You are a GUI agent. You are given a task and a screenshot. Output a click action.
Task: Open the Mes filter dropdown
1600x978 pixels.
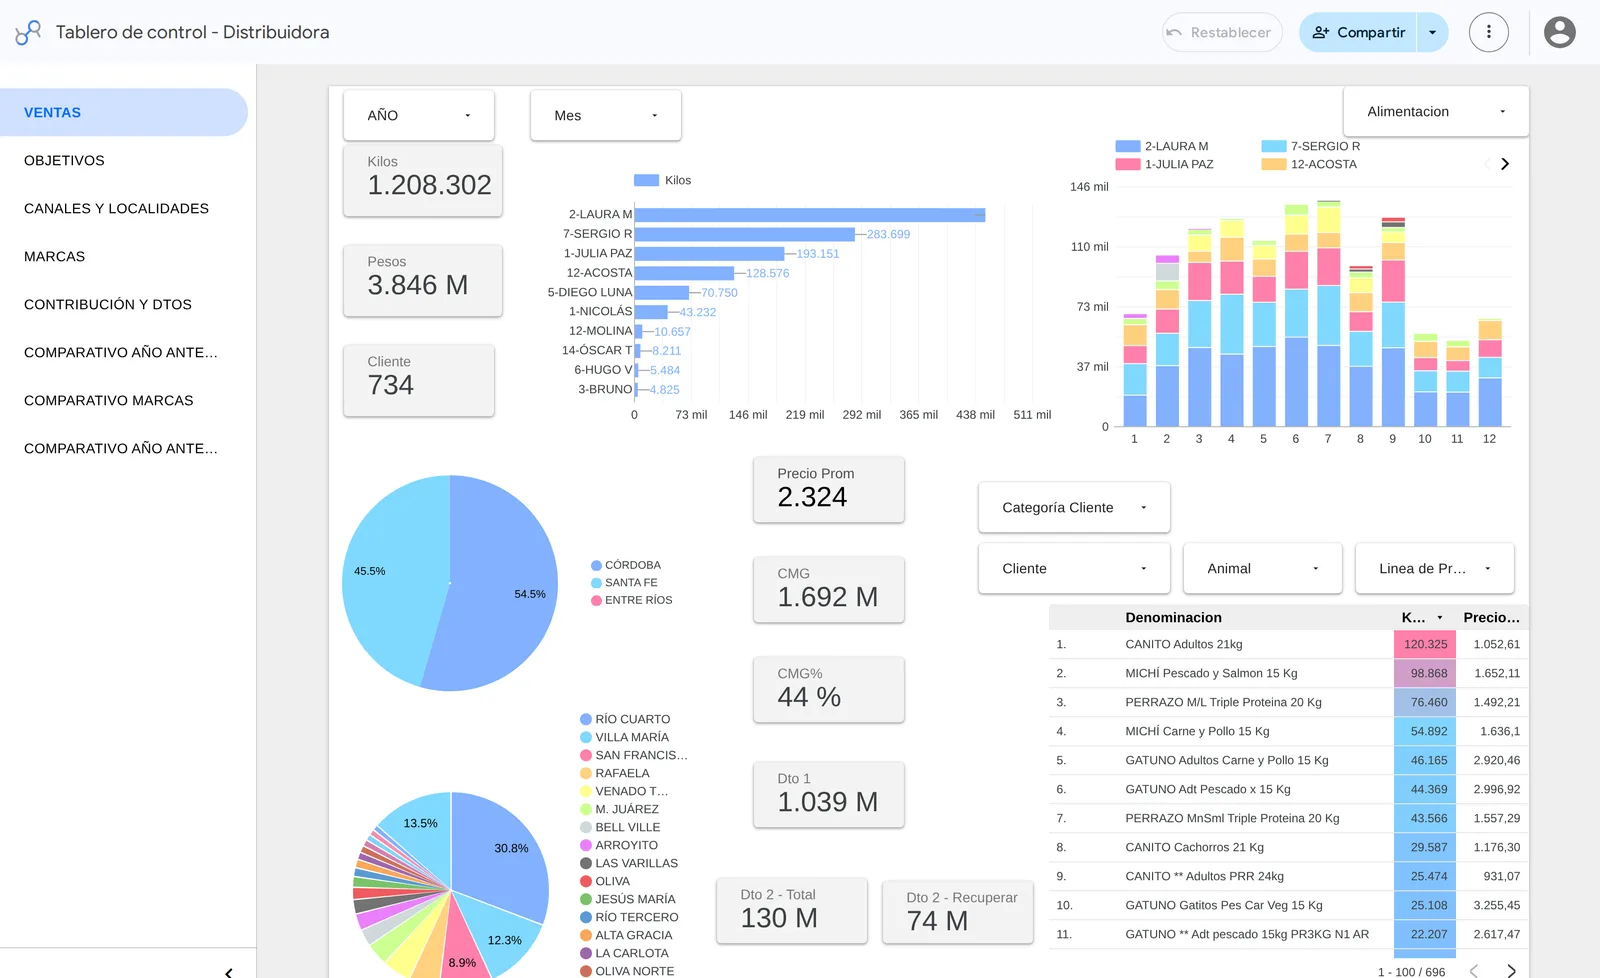(606, 115)
